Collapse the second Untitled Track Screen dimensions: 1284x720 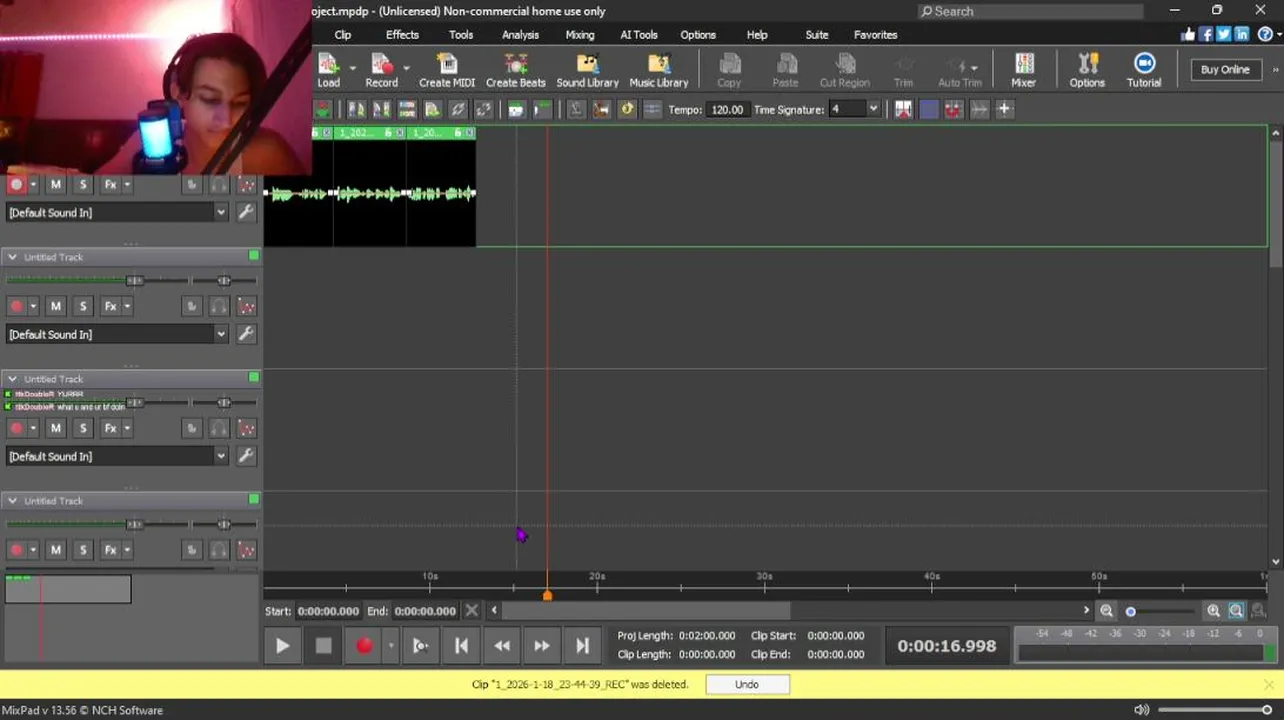click(13, 257)
